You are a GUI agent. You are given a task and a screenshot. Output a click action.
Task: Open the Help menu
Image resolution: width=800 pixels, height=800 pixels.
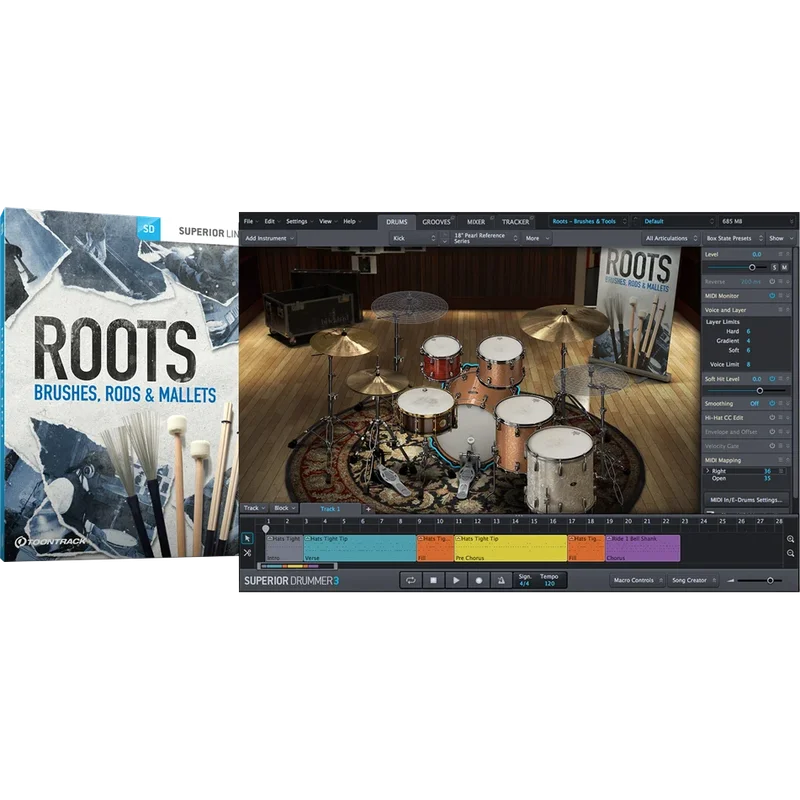point(352,221)
